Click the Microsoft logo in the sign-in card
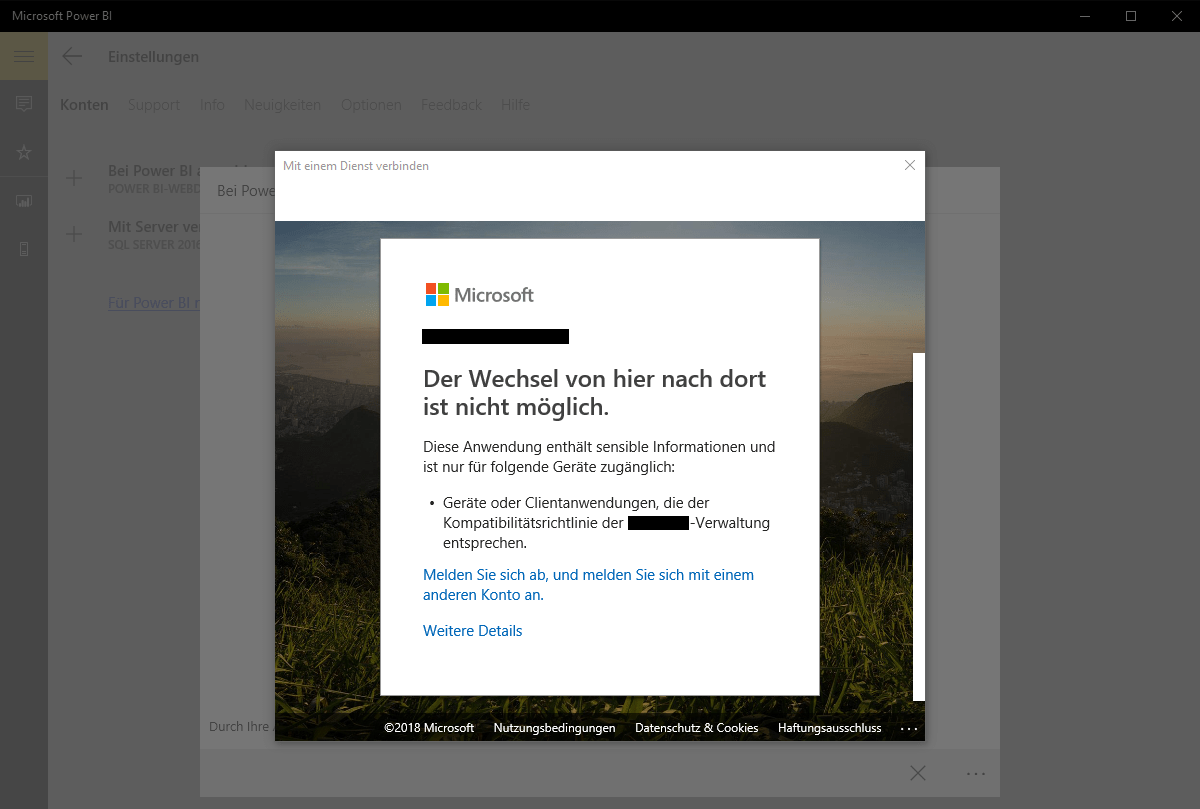The width and height of the screenshot is (1200, 809). [x=479, y=295]
